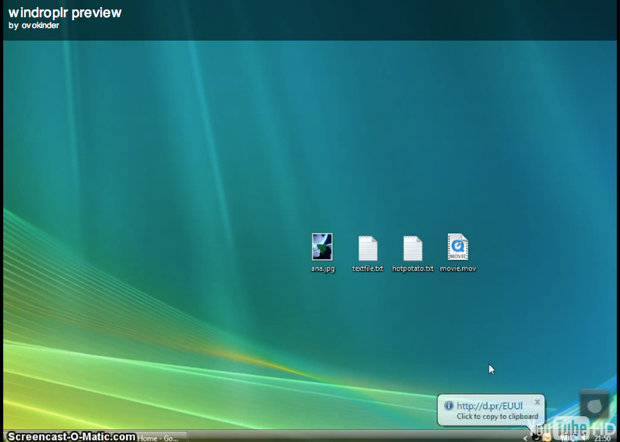
Task: Click the black droplr tray icon
Action: [536, 437]
